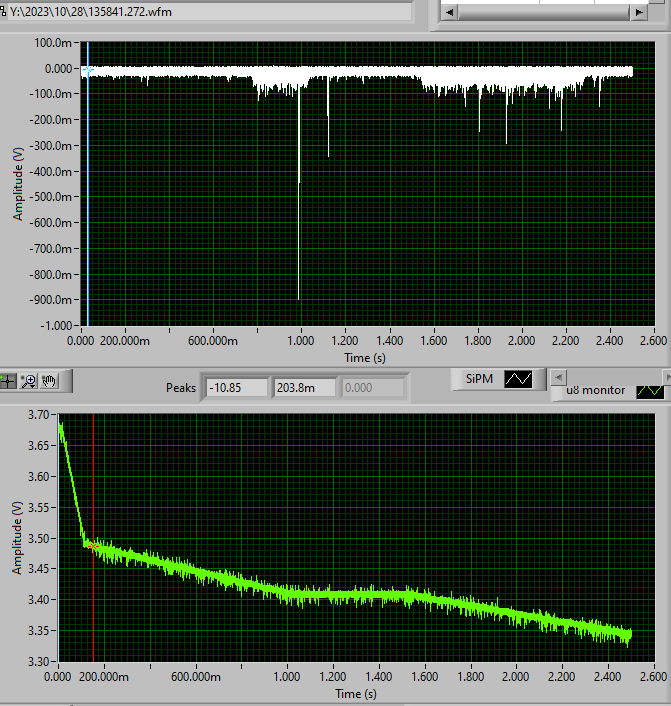The height and width of the screenshot is (706, 671).
Task: Click the 3.70 top y-axis value on lower graph
Action: 37,414
